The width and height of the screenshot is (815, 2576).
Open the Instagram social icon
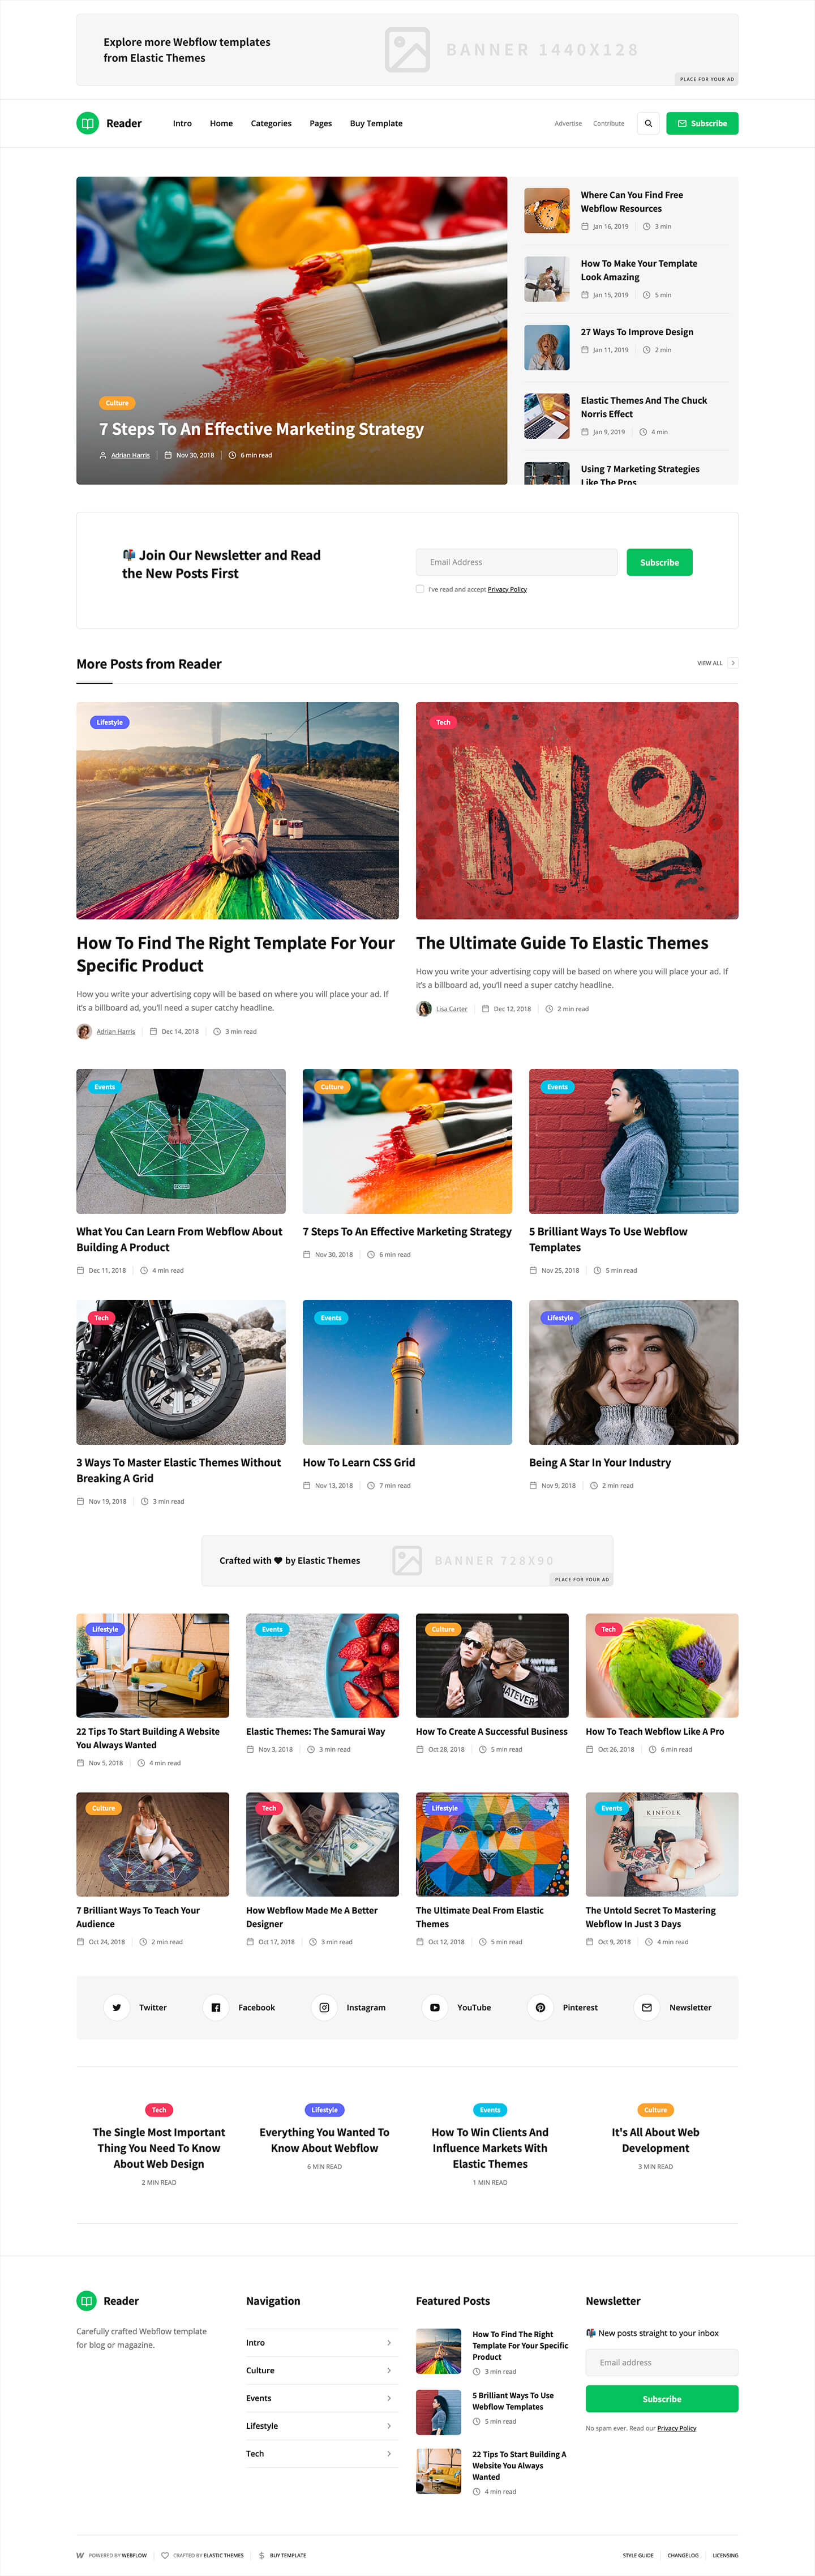(324, 2007)
